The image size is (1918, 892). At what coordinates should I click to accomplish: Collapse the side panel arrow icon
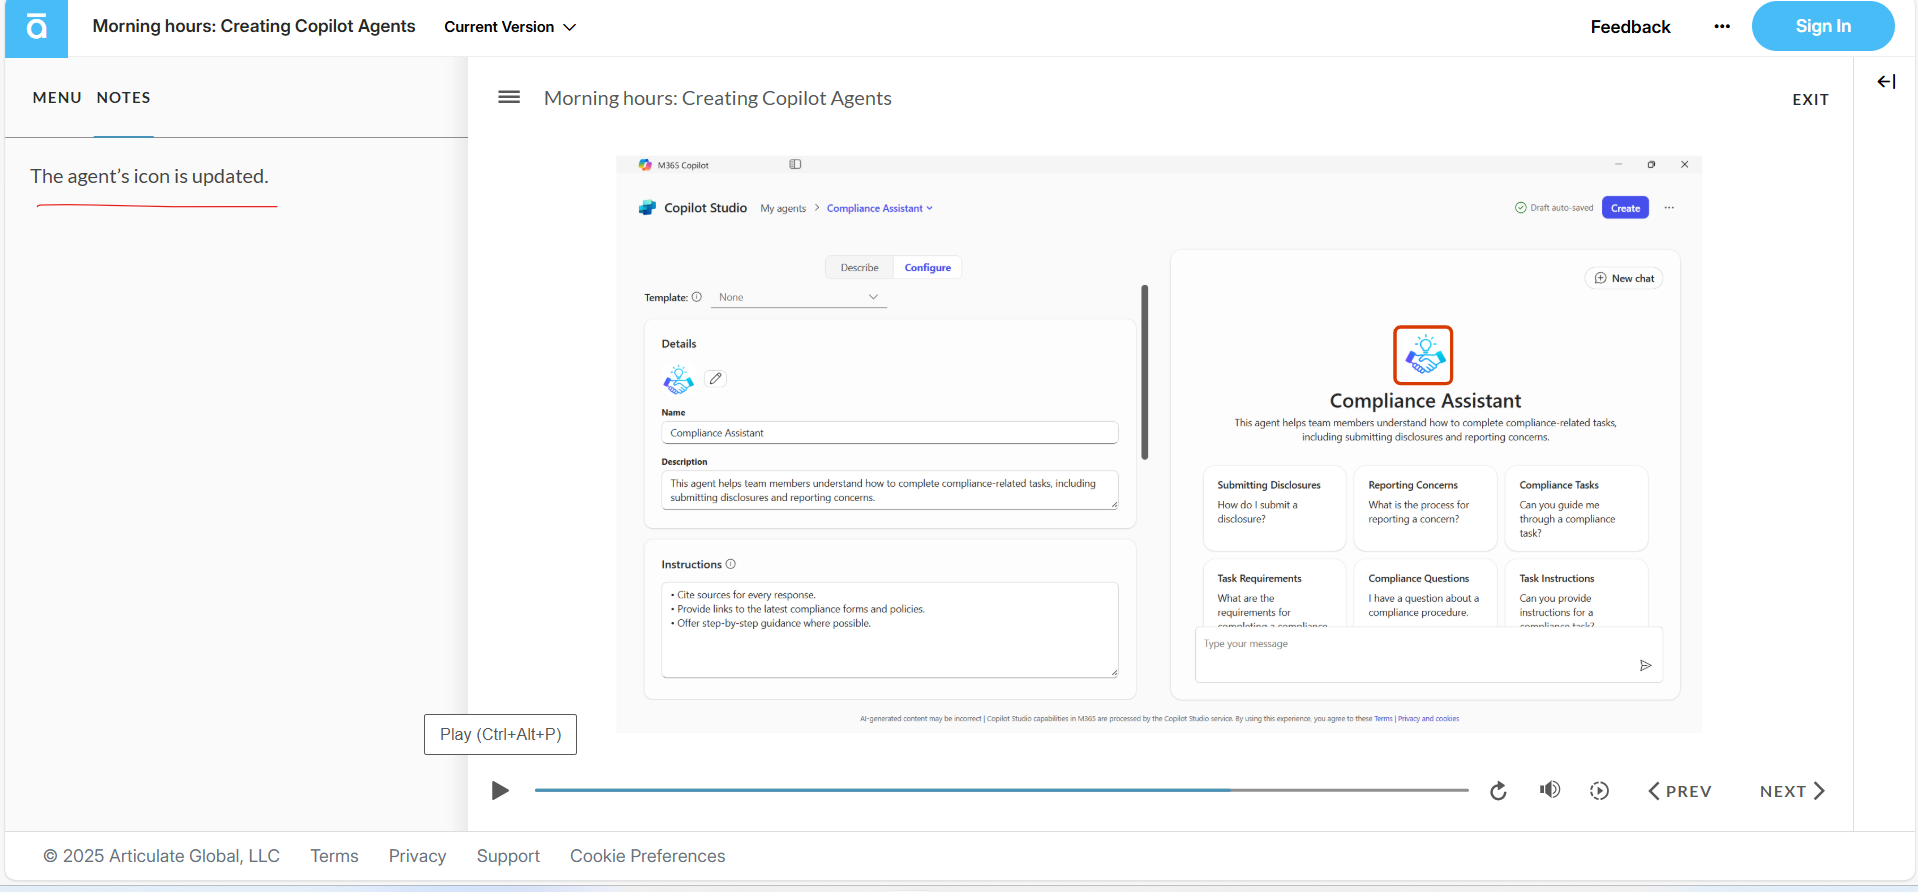[x=1886, y=82]
